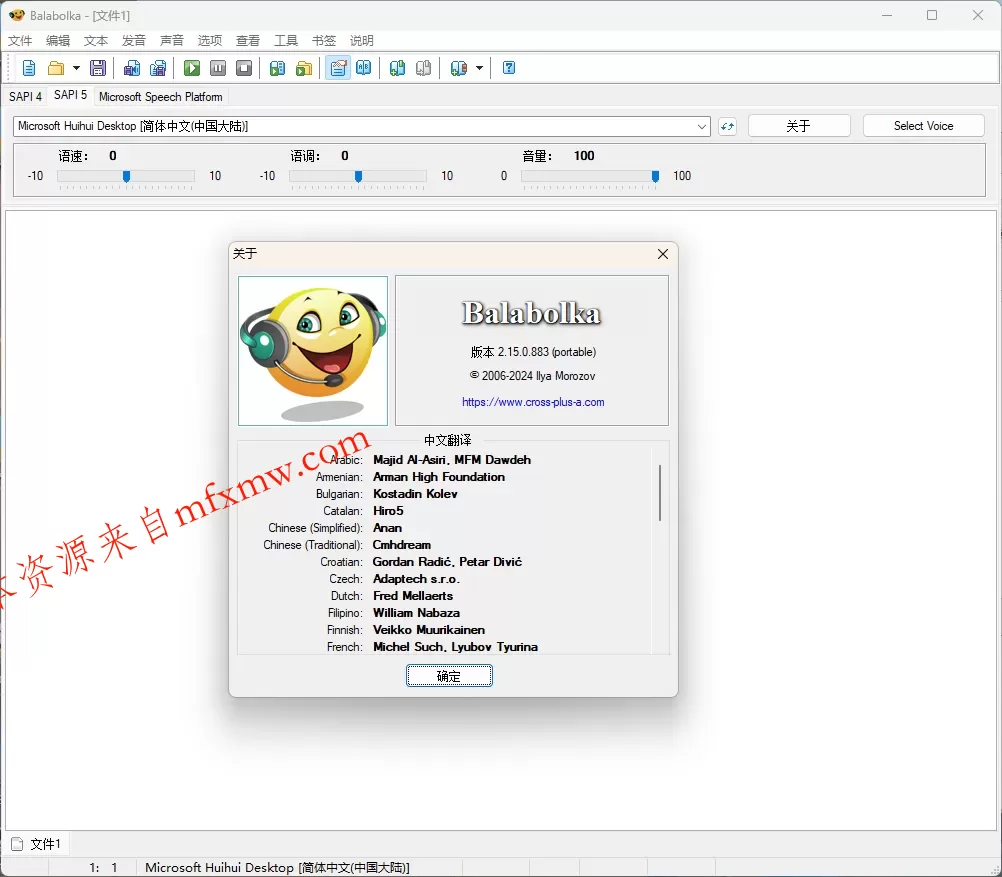The width and height of the screenshot is (1002, 877).
Task: Click the Split and Convert to Audio icon
Action: pos(158,68)
